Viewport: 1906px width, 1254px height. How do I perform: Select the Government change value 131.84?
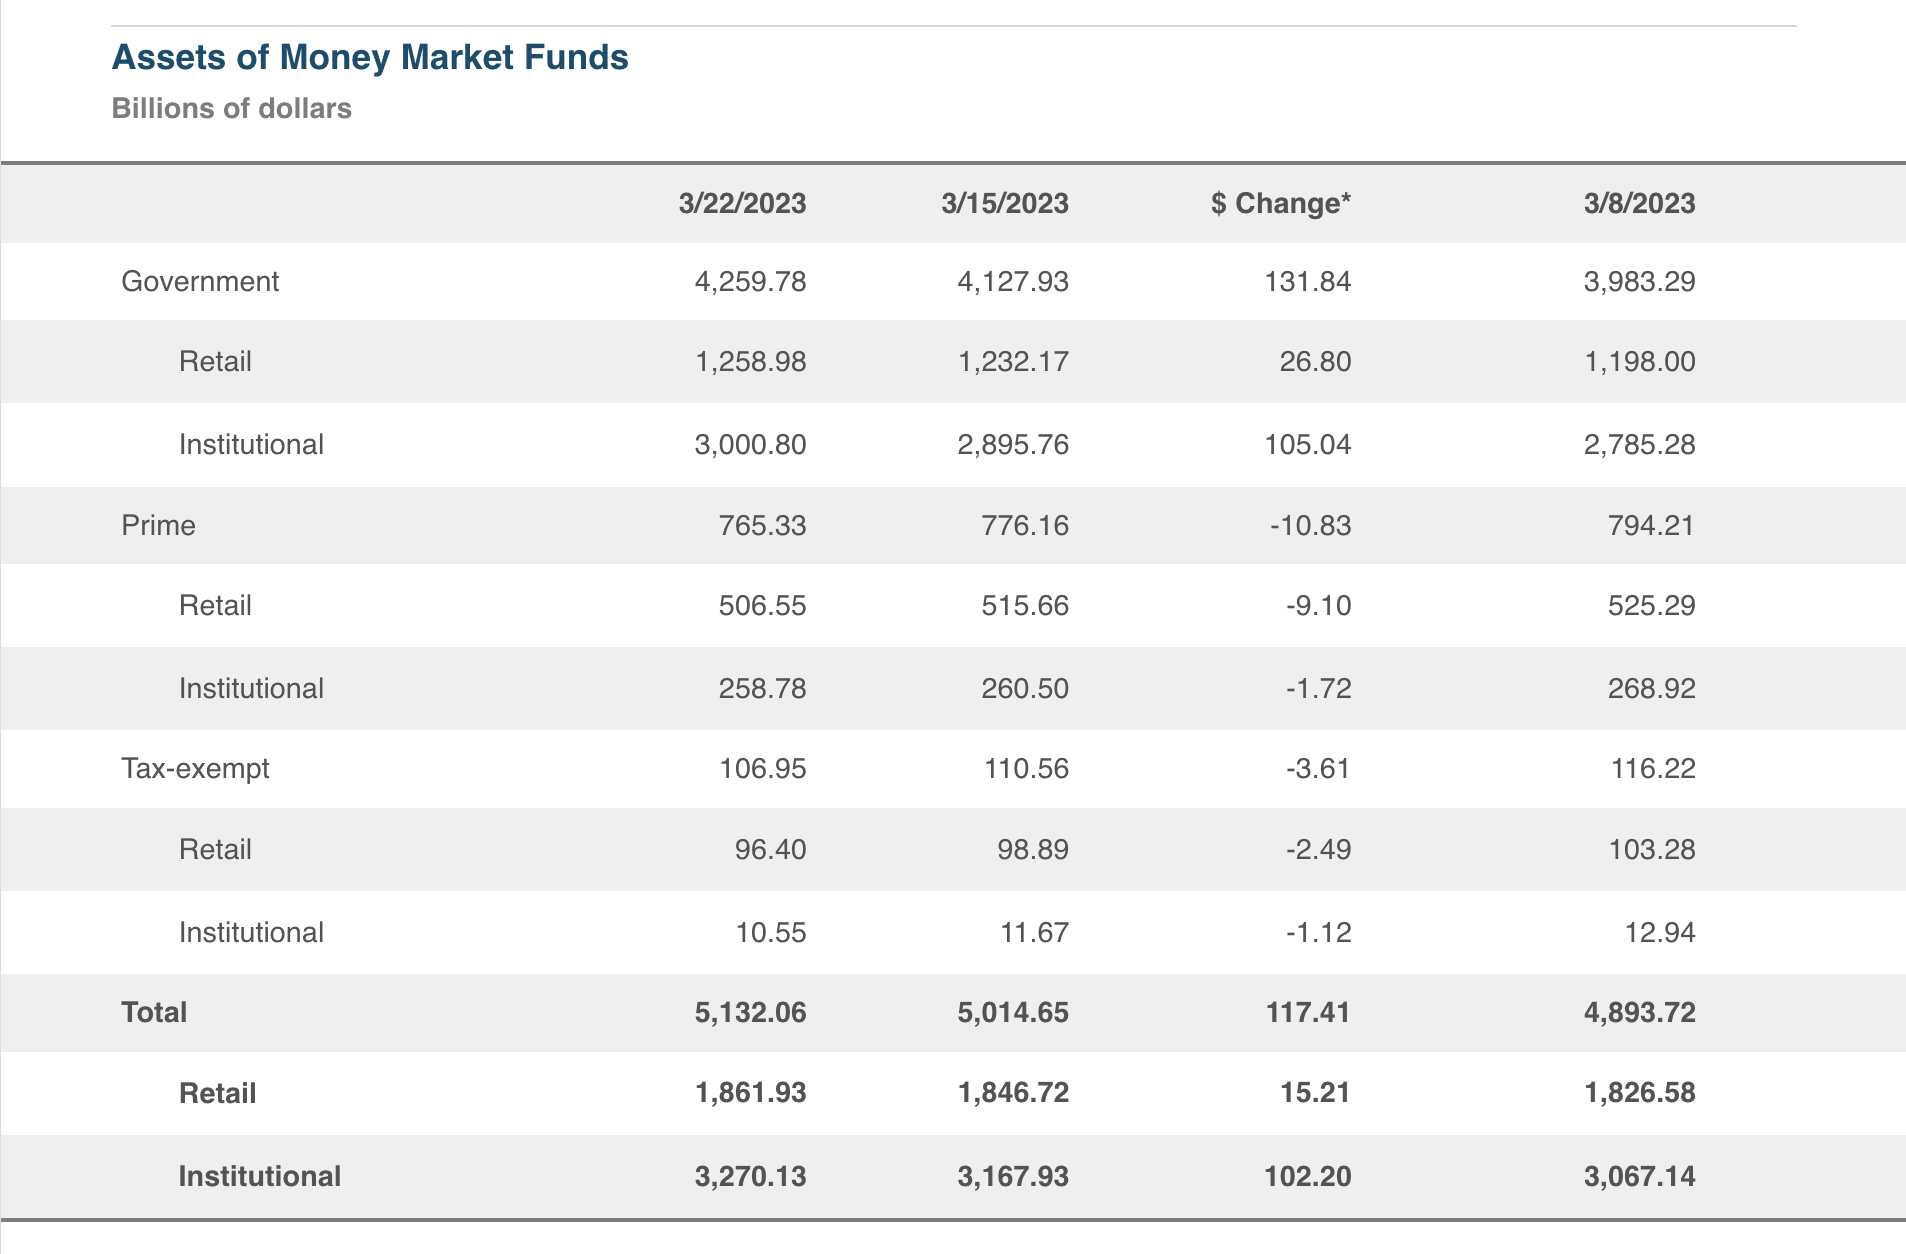pos(1307,281)
